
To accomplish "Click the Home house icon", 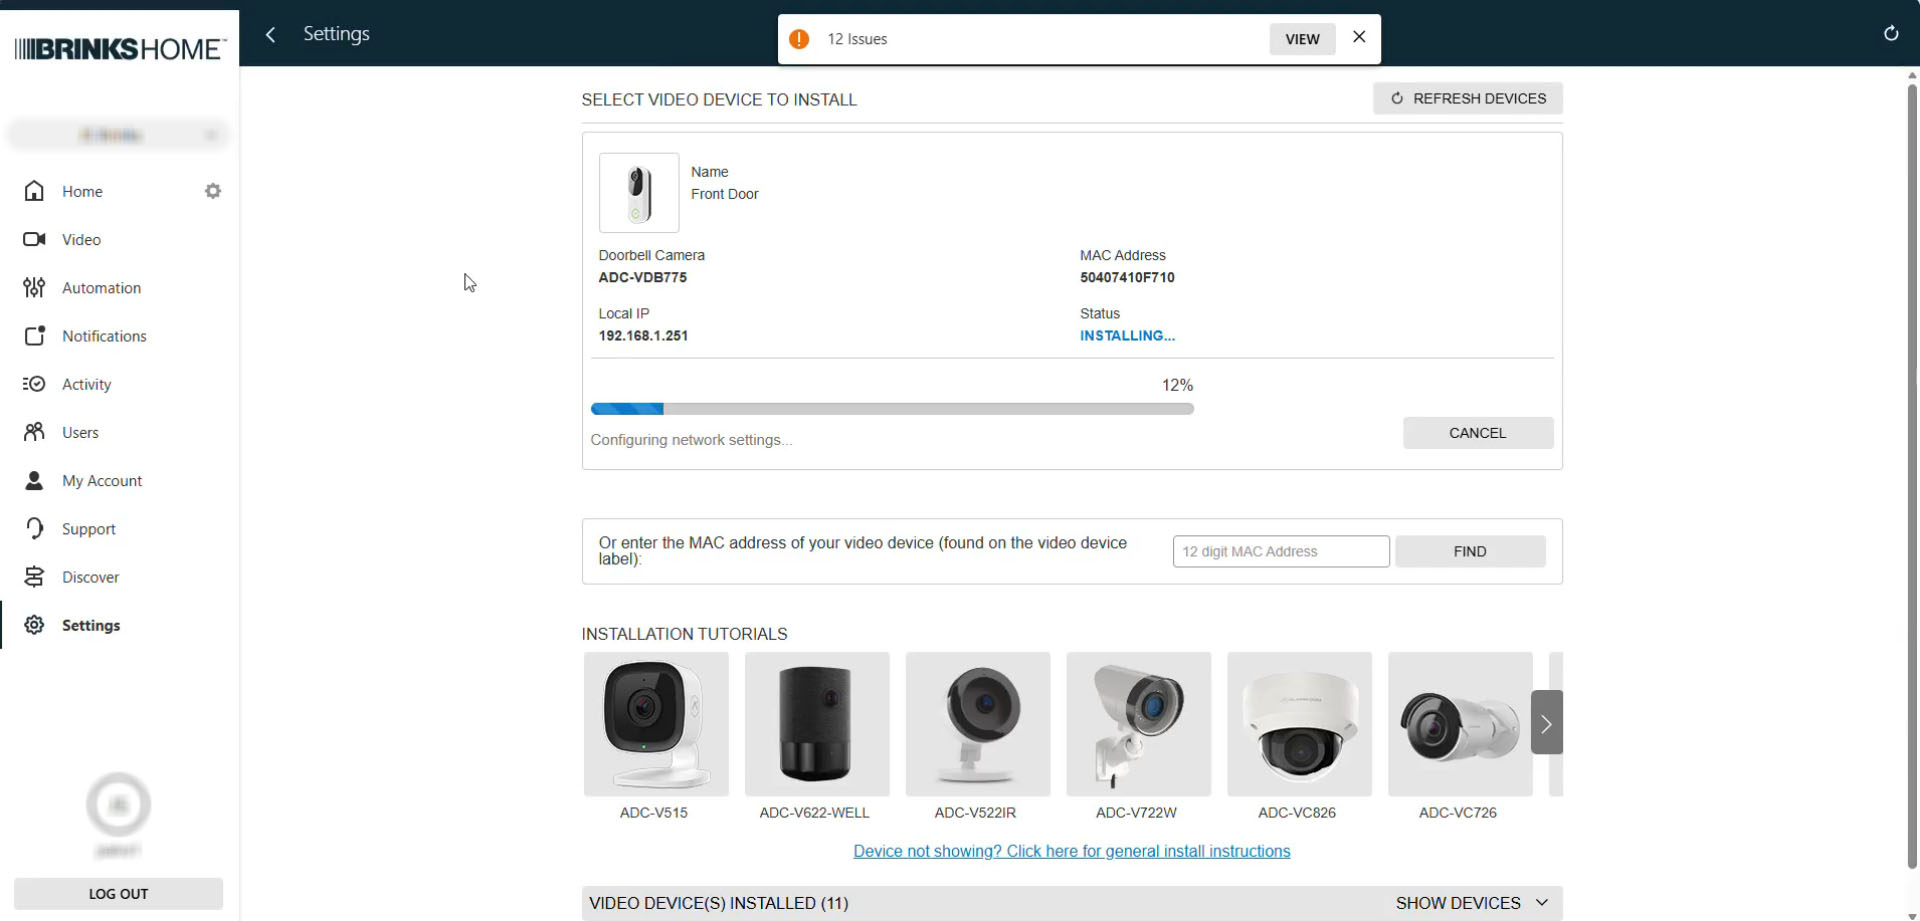I will [x=34, y=191].
